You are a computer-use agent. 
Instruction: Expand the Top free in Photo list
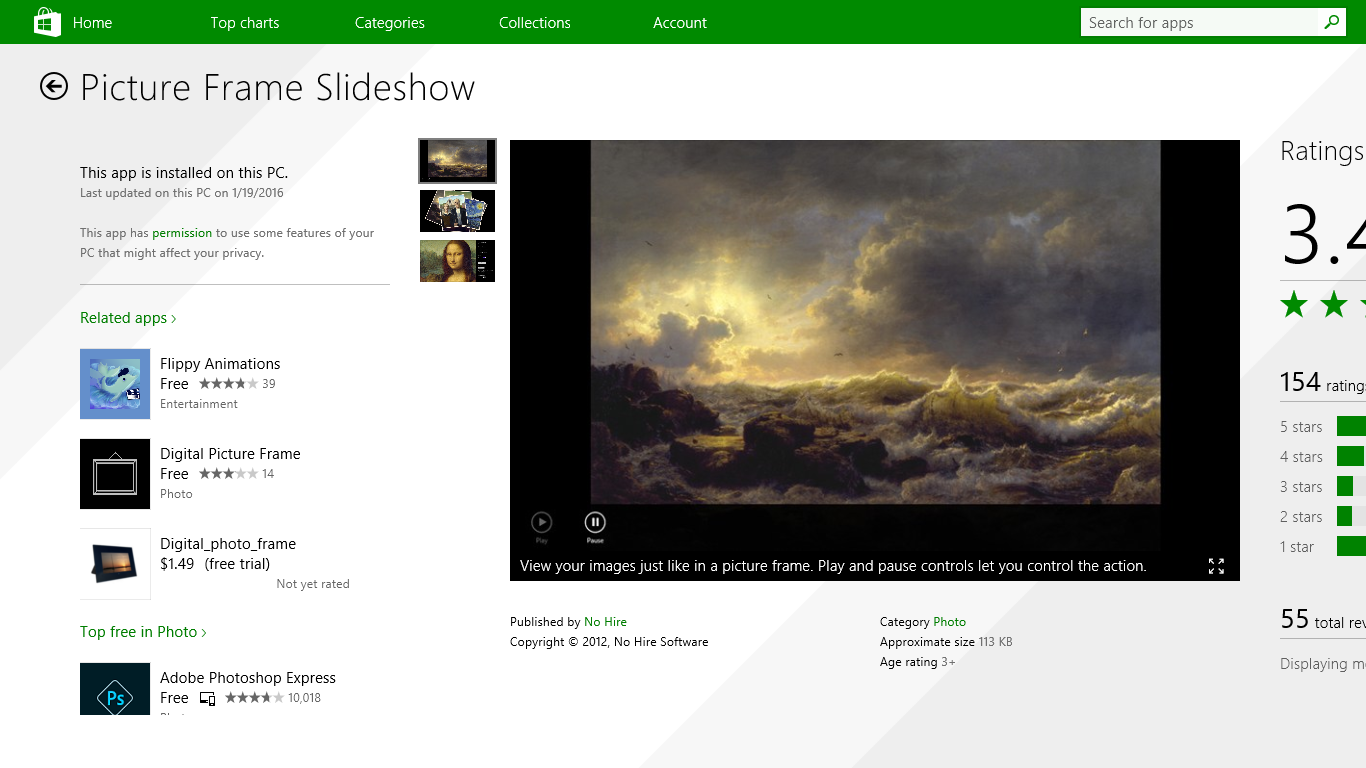[x=143, y=632]
